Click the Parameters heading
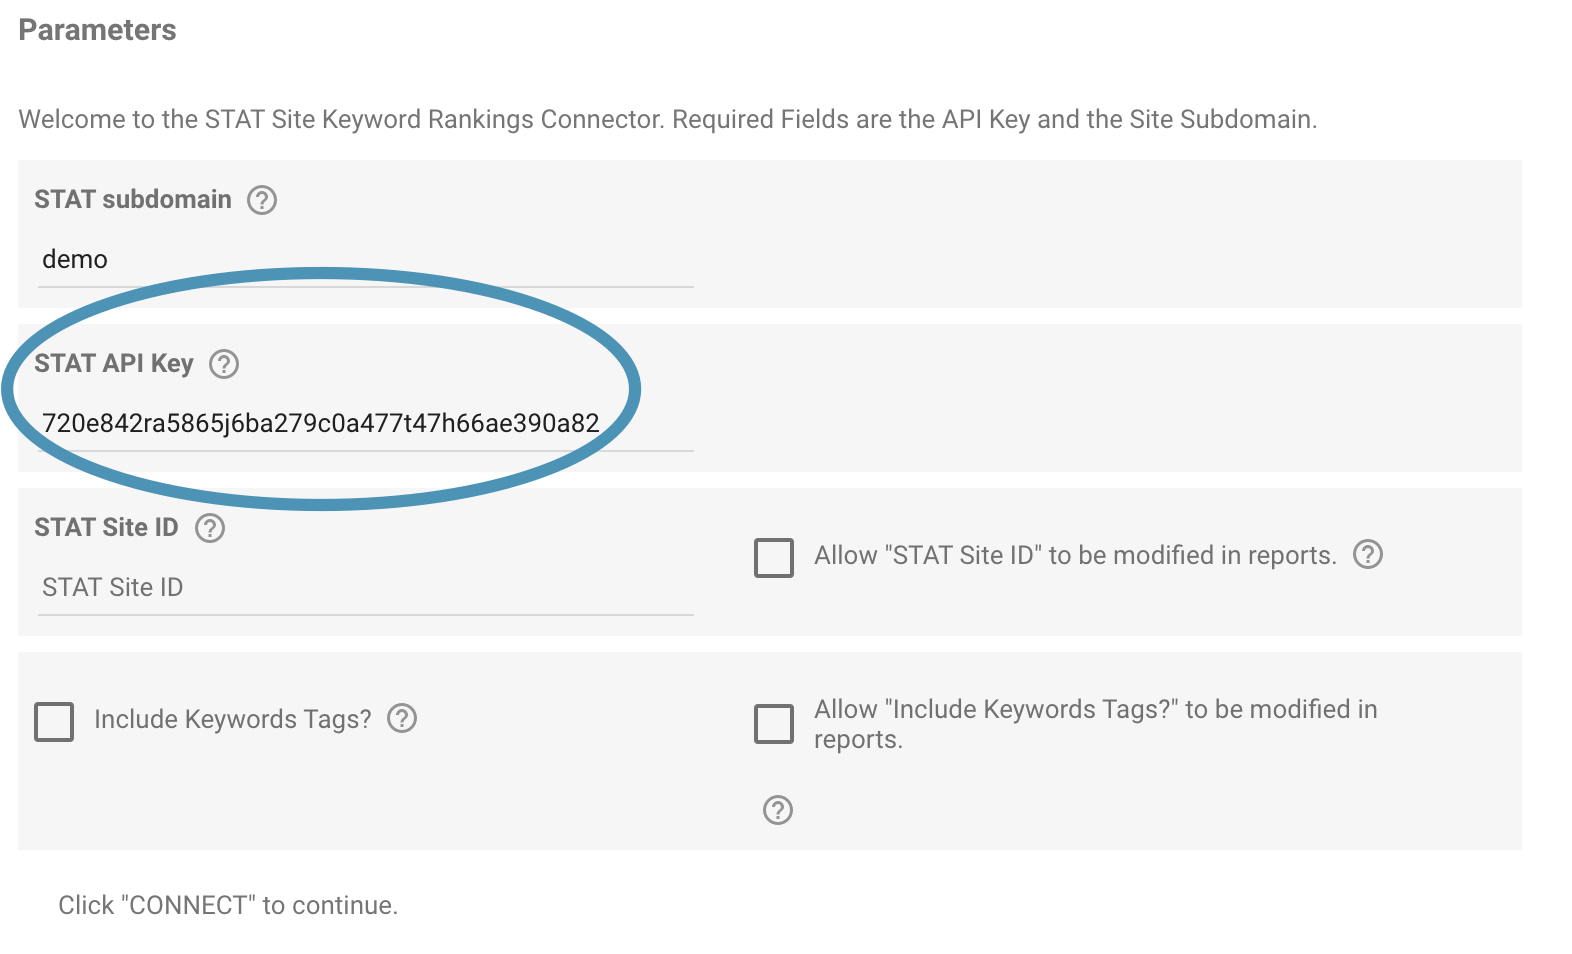The height and width of the screenshot is (954, 1572). pos(96,30)
